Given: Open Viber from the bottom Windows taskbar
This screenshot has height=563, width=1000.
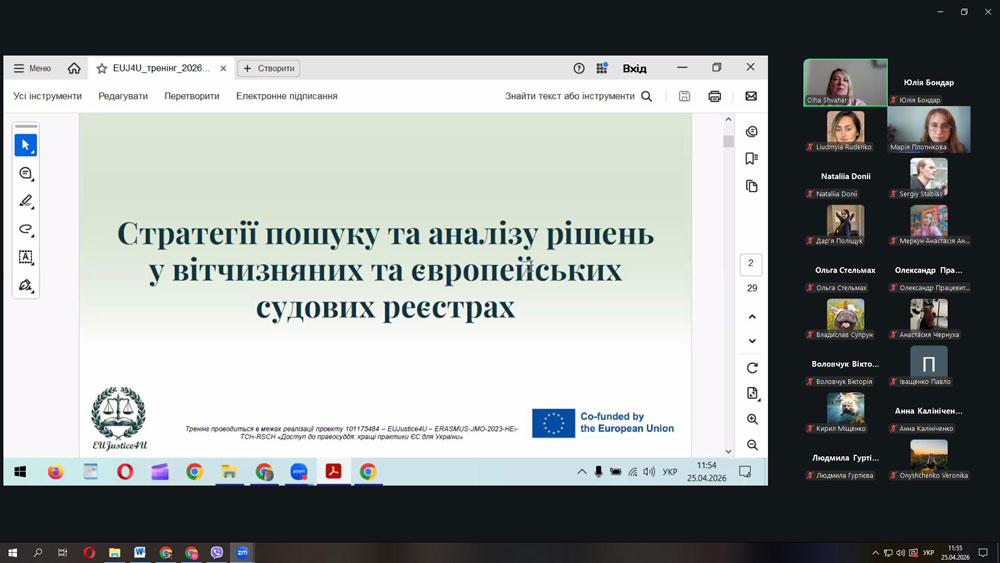Looking at the screenshot, I should [217, 553].
